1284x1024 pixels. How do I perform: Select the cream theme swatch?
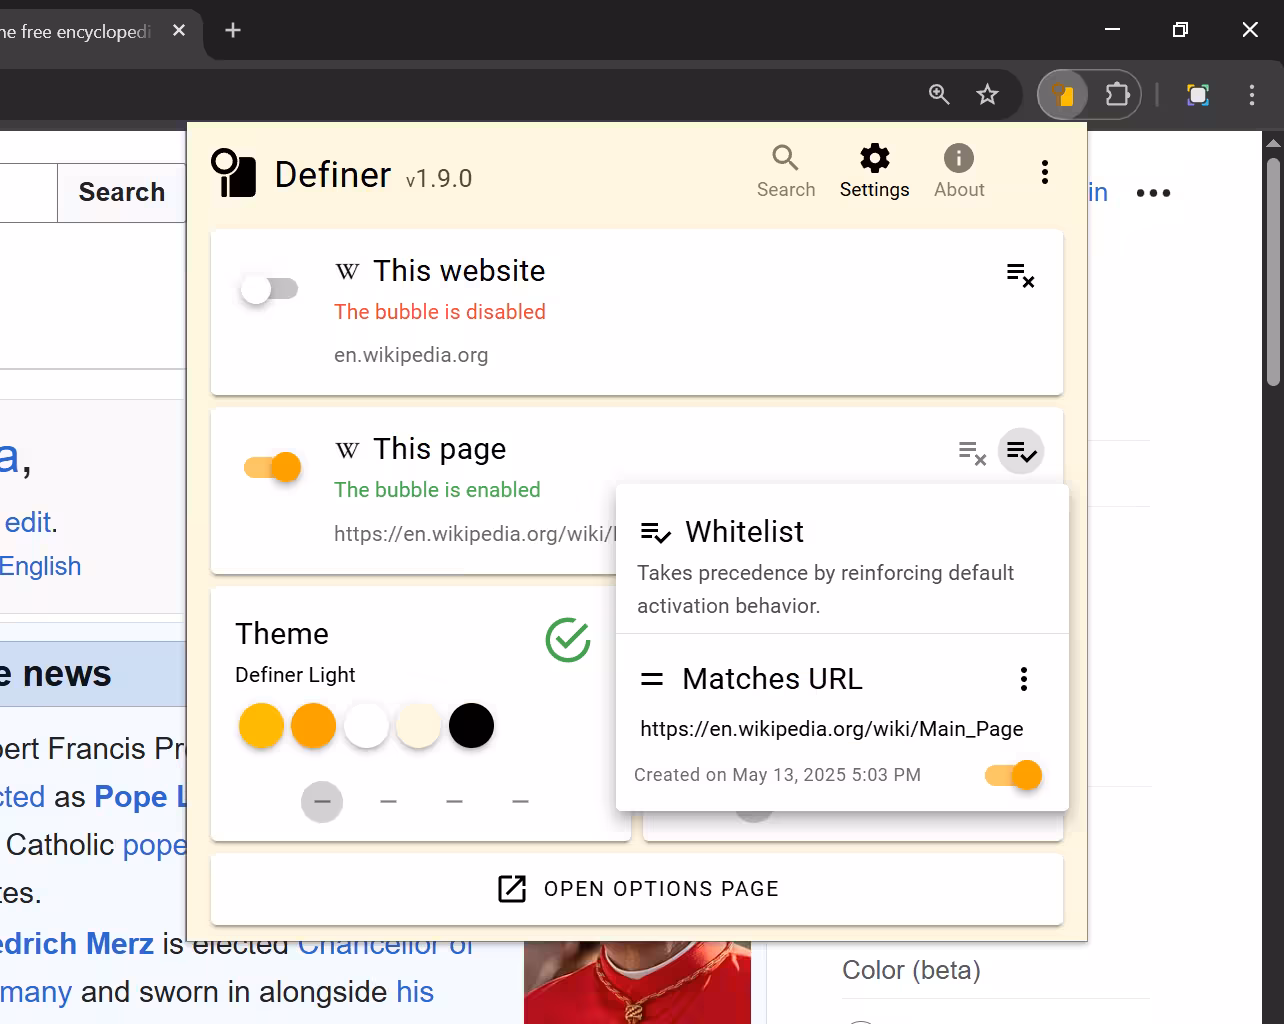pos(418,726)
